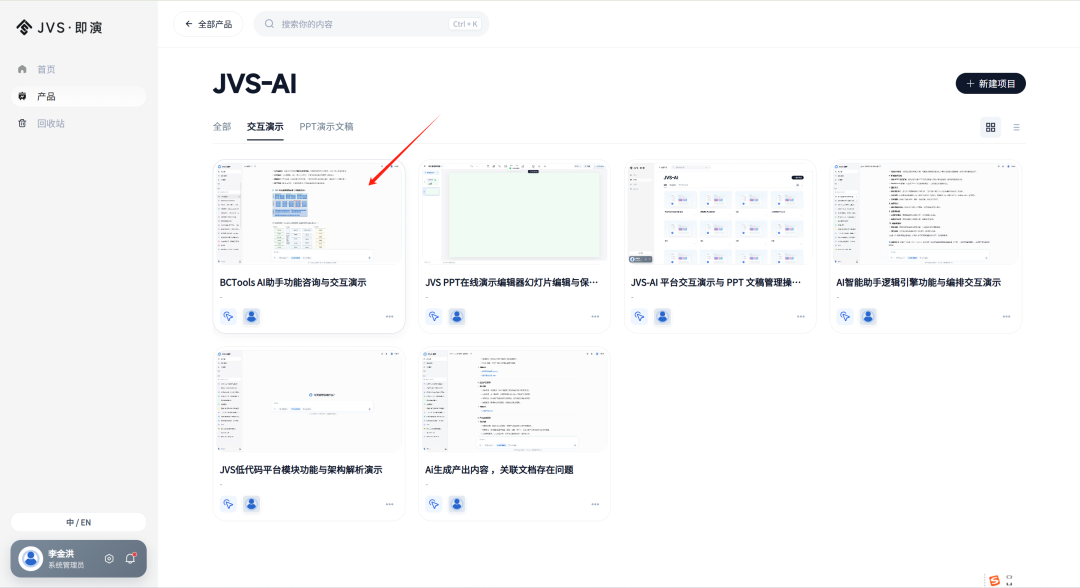Click the owner avatar on JVS PPT在线演示编辑器 card
Screen dimensions: 1080x588
click(x=457, y=317)
